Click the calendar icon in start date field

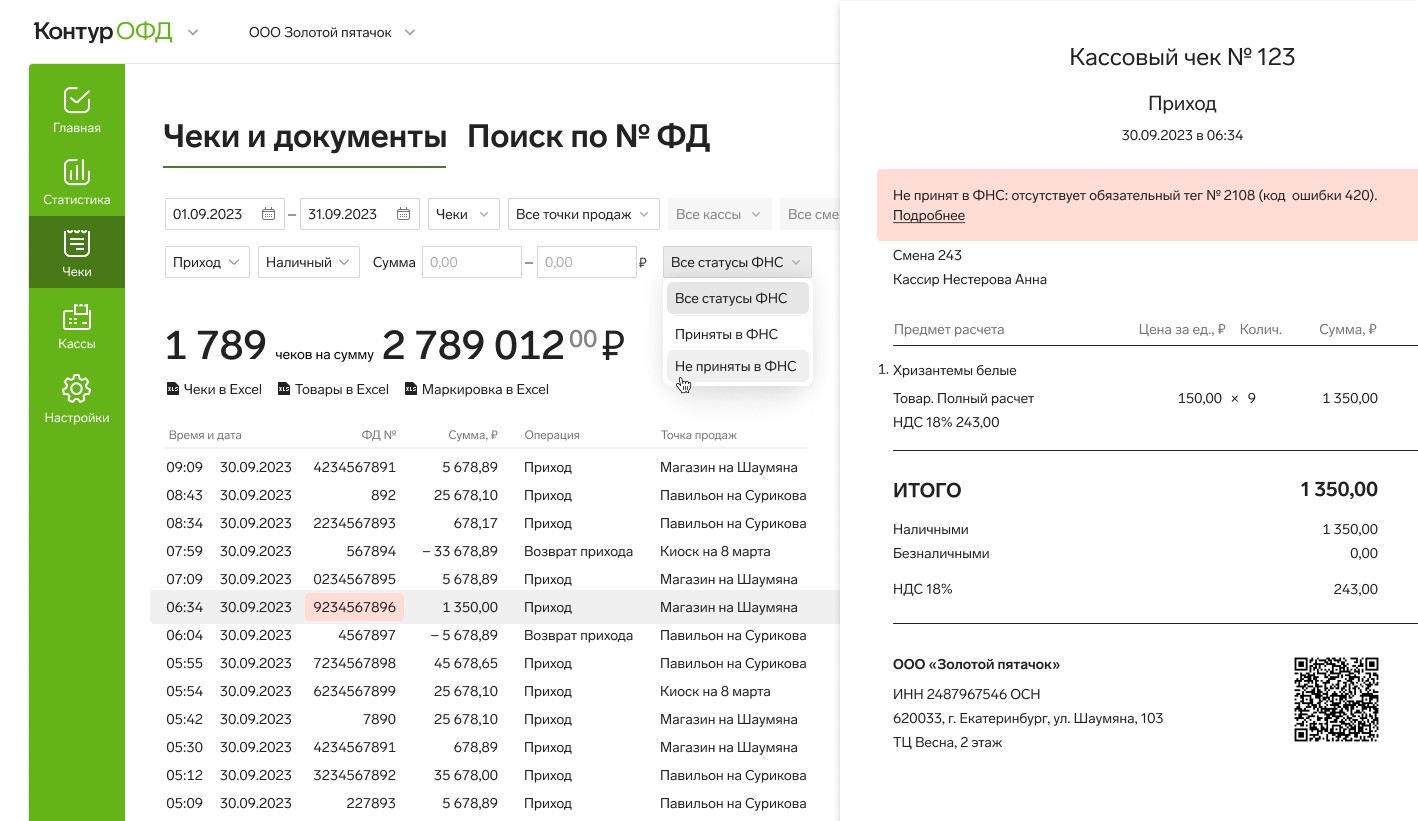pyautogui.click(x=268, y=214)
